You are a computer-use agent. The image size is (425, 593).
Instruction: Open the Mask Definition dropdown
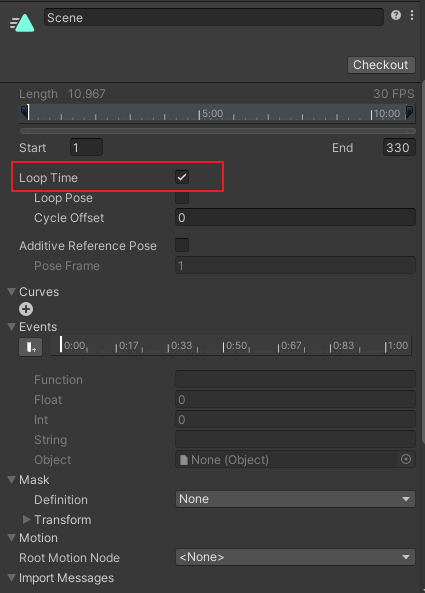tap(295, 499)
